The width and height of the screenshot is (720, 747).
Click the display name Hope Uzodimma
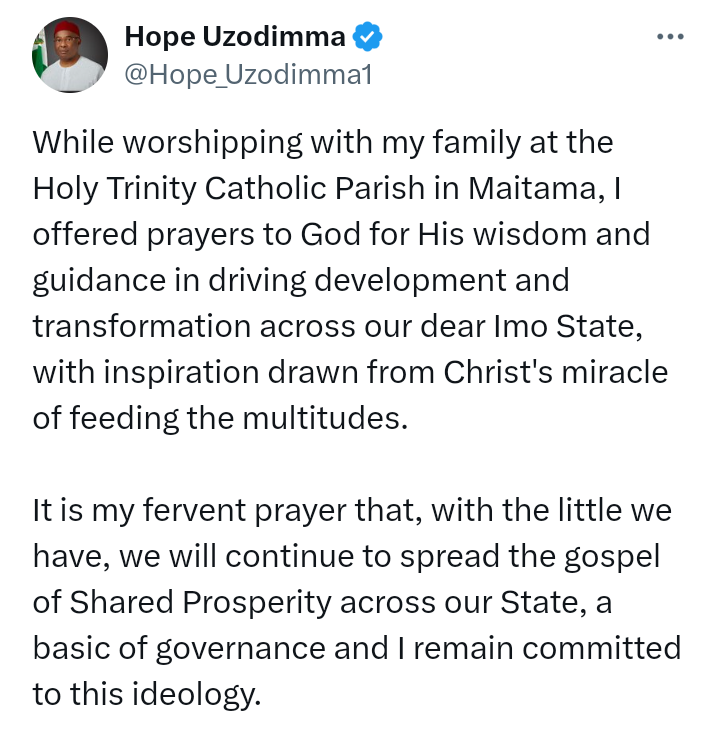tap(235, 37)
